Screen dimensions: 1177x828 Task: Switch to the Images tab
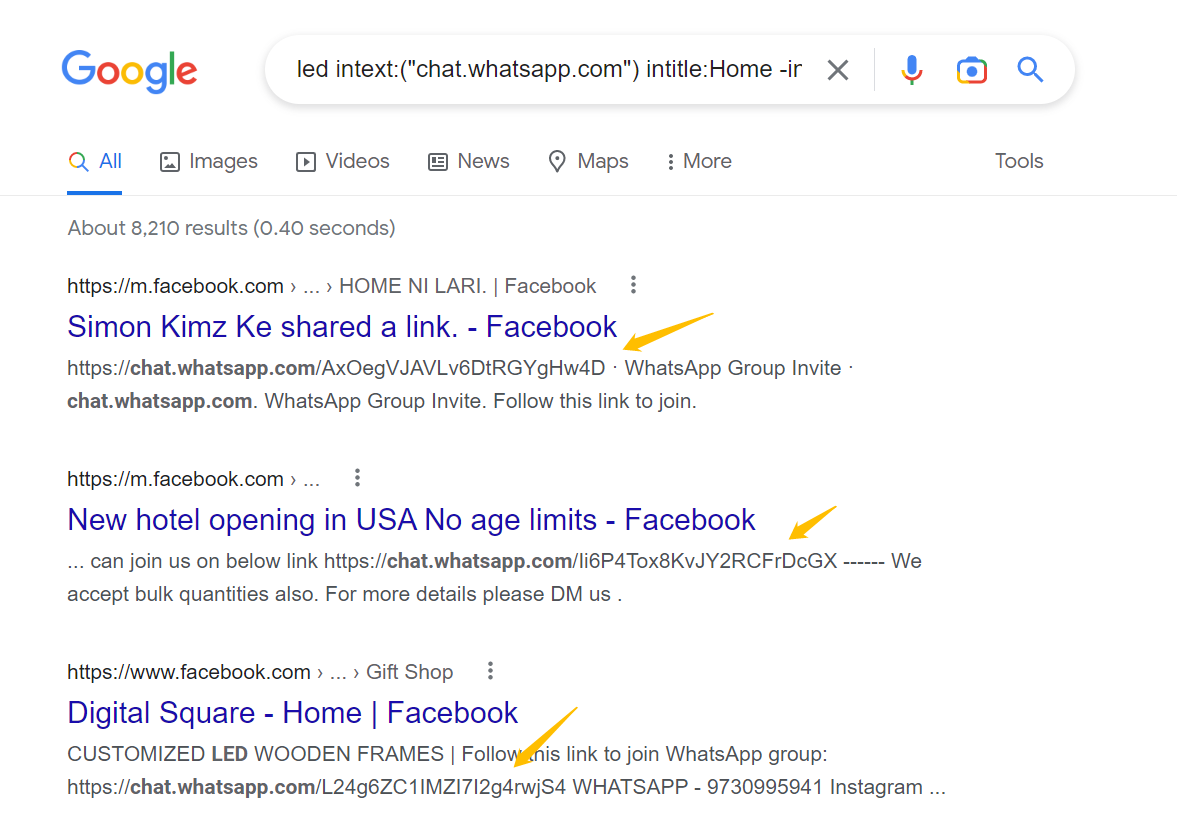209,161
